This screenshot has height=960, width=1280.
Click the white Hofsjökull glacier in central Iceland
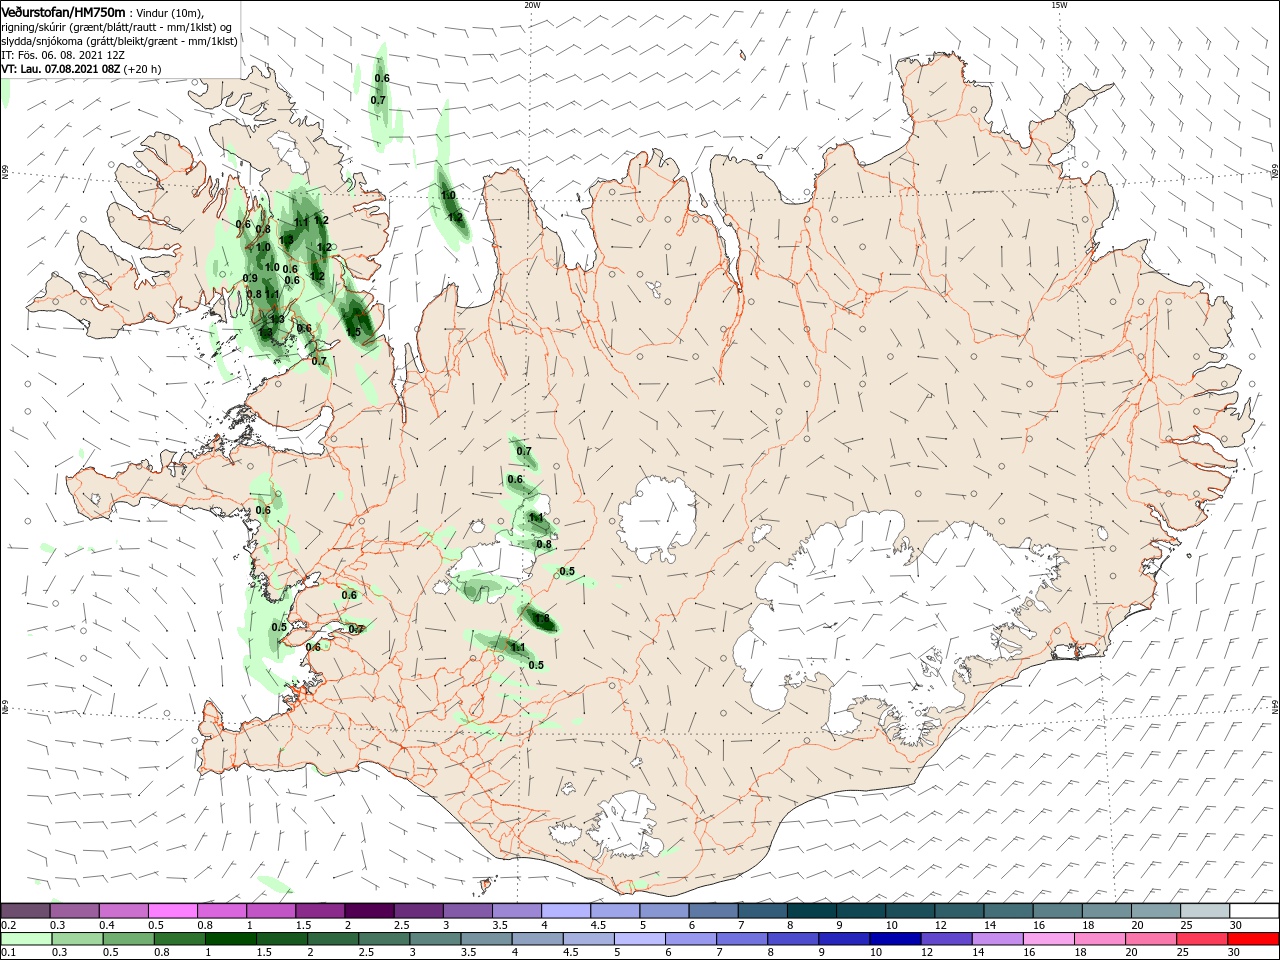coord(657,518)
